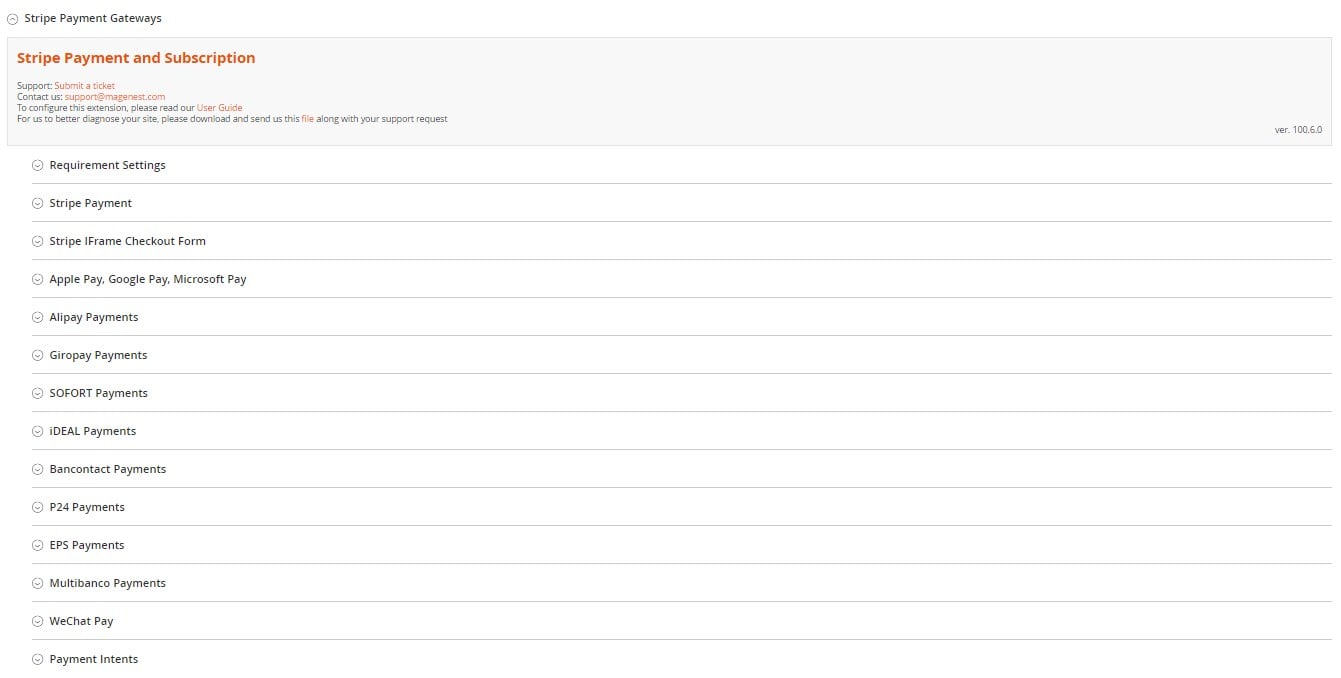Click the Alipay Payments label
This screenshot has width=1341, height=678.
(94, 317)
